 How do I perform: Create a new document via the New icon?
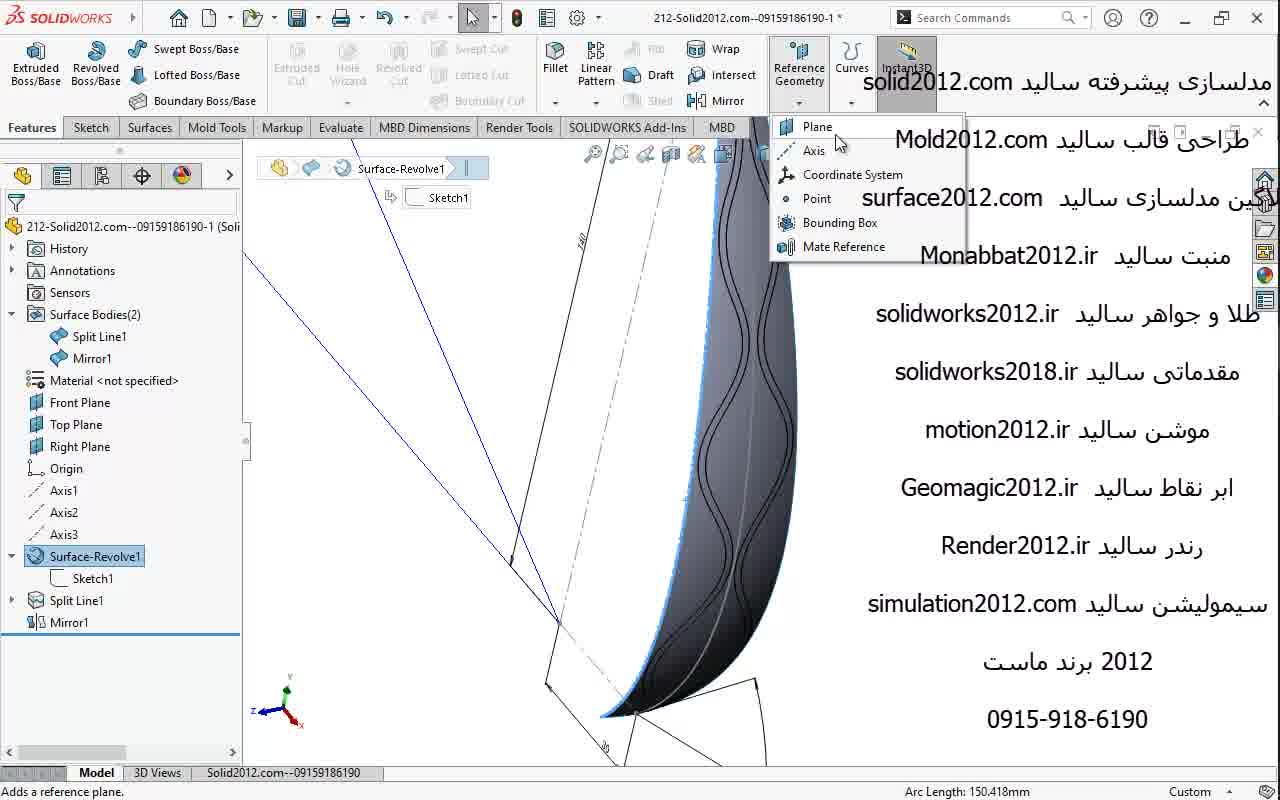pos(209,18)
